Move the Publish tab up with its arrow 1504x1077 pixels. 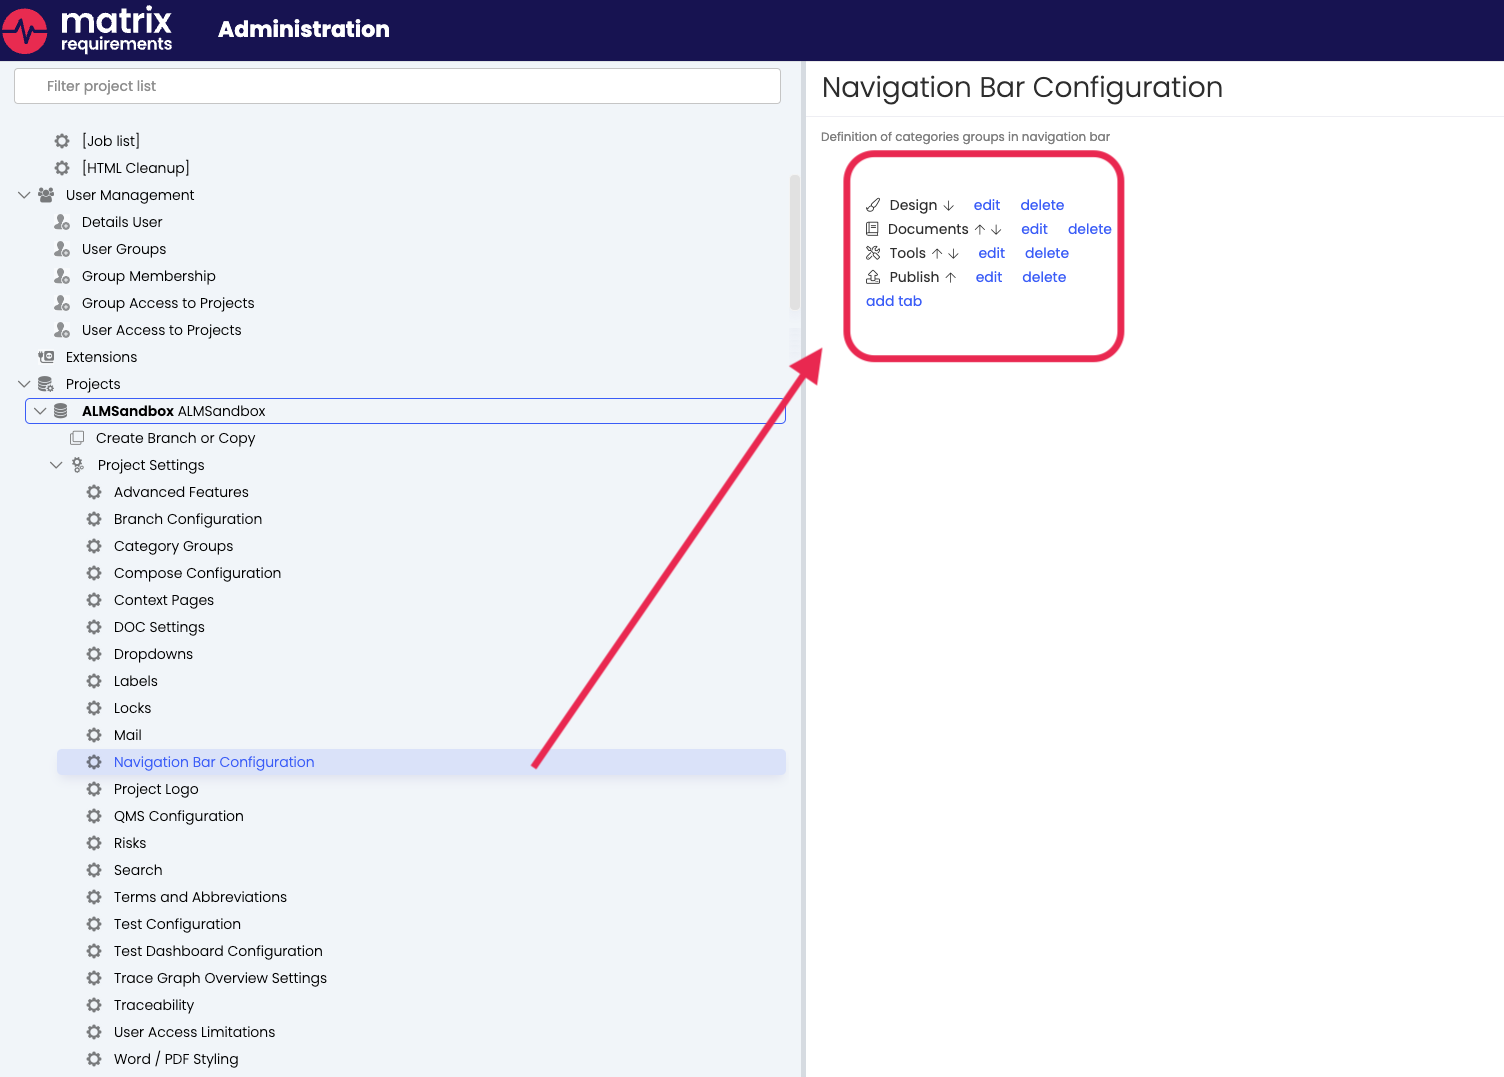[x=951, y=277]
